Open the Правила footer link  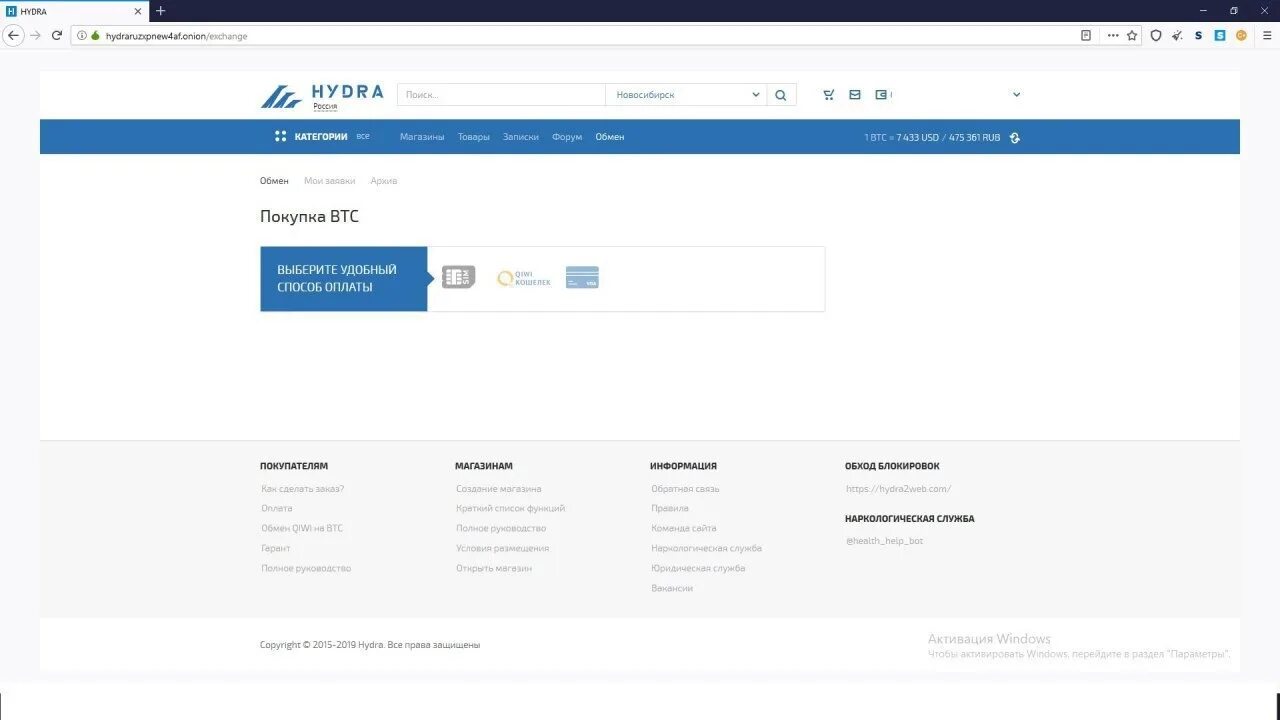pos(670,508)
